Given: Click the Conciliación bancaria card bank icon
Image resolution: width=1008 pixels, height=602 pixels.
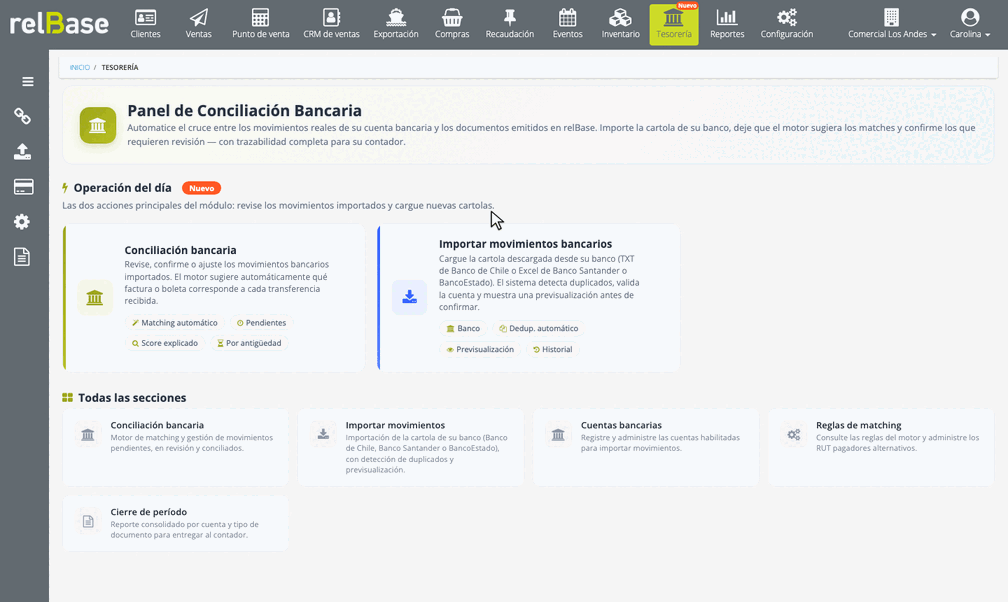Looking at the screenshot, I should click(x=94, y=297).
